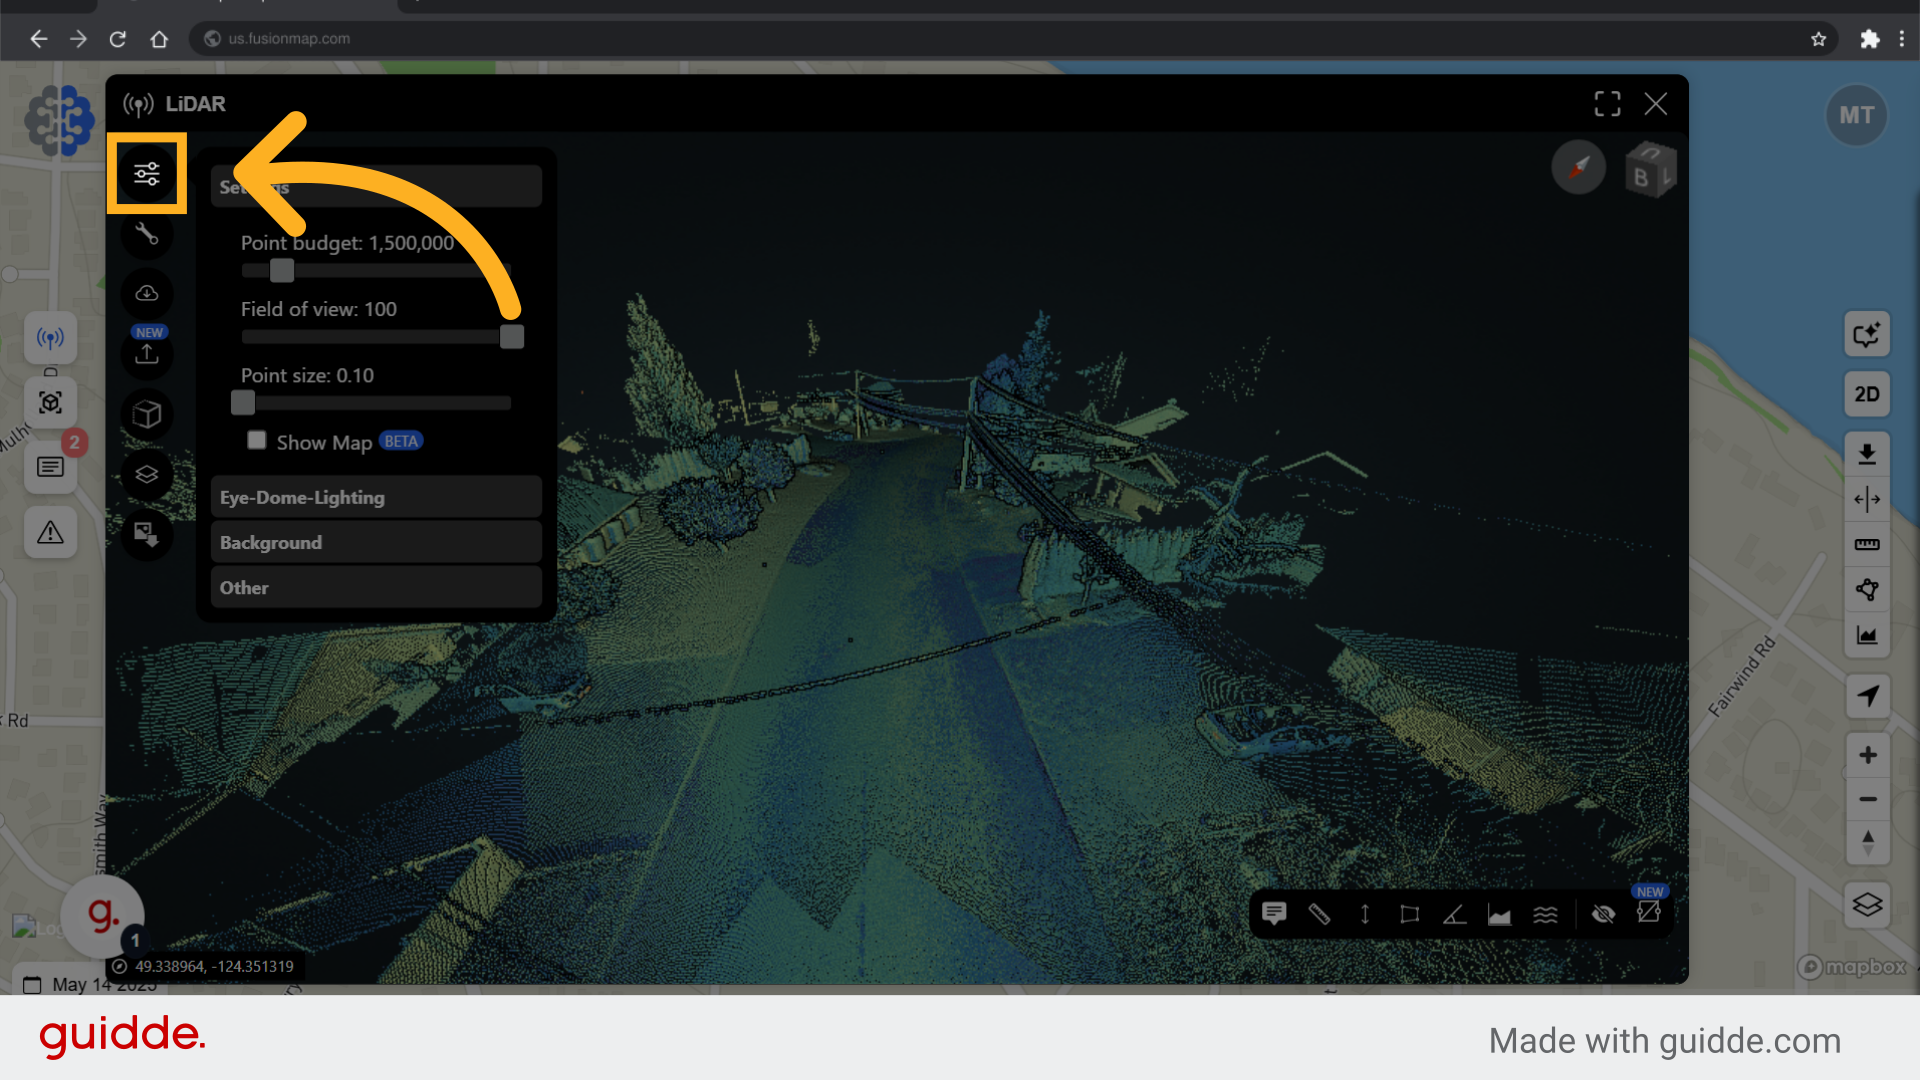This screenshot has width=1920, height=1080.
Task: Click the Field of view slider handle
Action: click(x=511, y=337)
